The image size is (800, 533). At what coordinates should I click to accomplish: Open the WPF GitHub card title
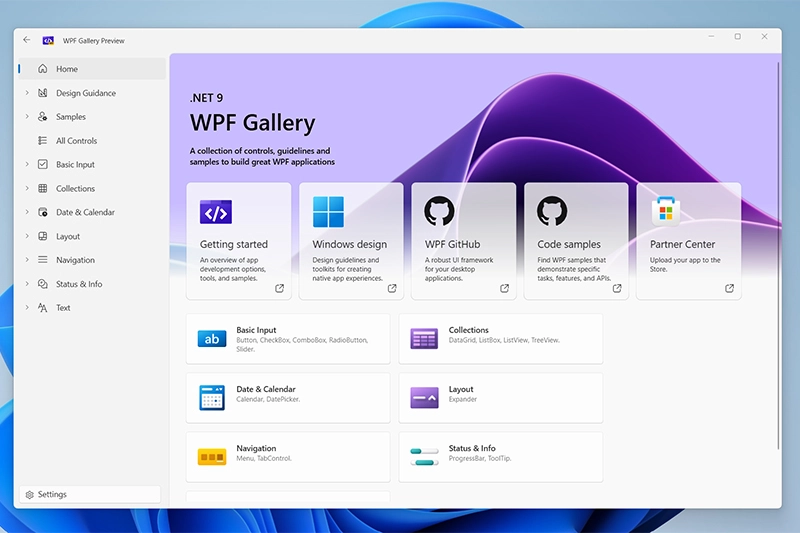453,244
